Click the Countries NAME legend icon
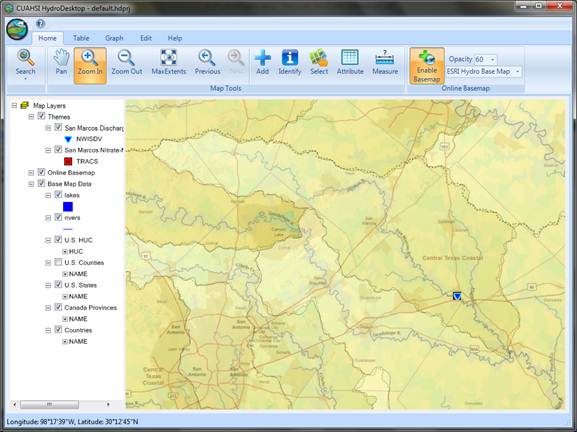 pos(65,341)
